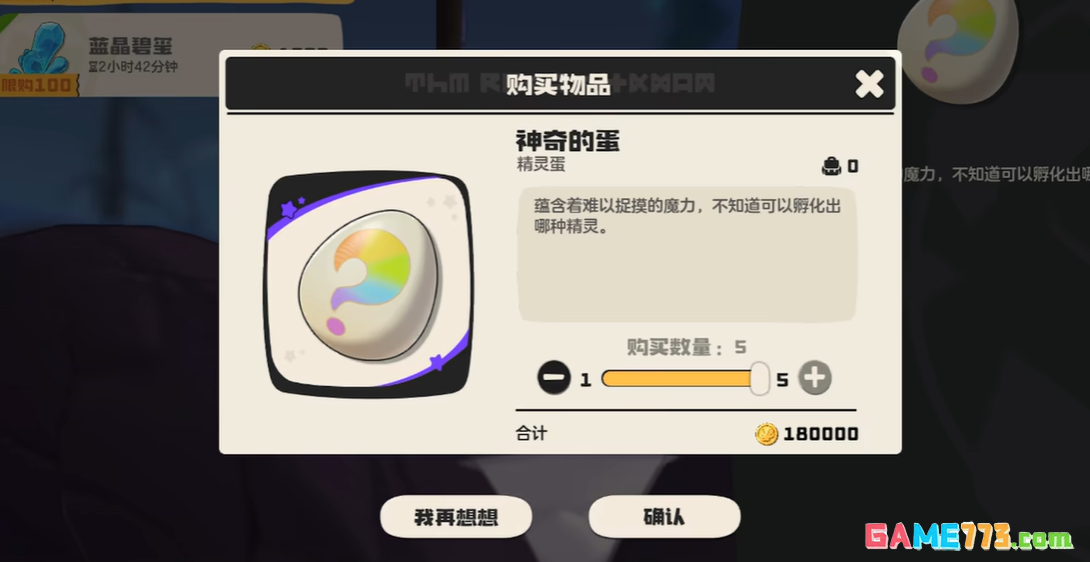The height and width of the screenshot is (562, 1090).
Task: Click the 购买物品 dialog title bar
Action: pyautogui.click(x=560, y=84)
